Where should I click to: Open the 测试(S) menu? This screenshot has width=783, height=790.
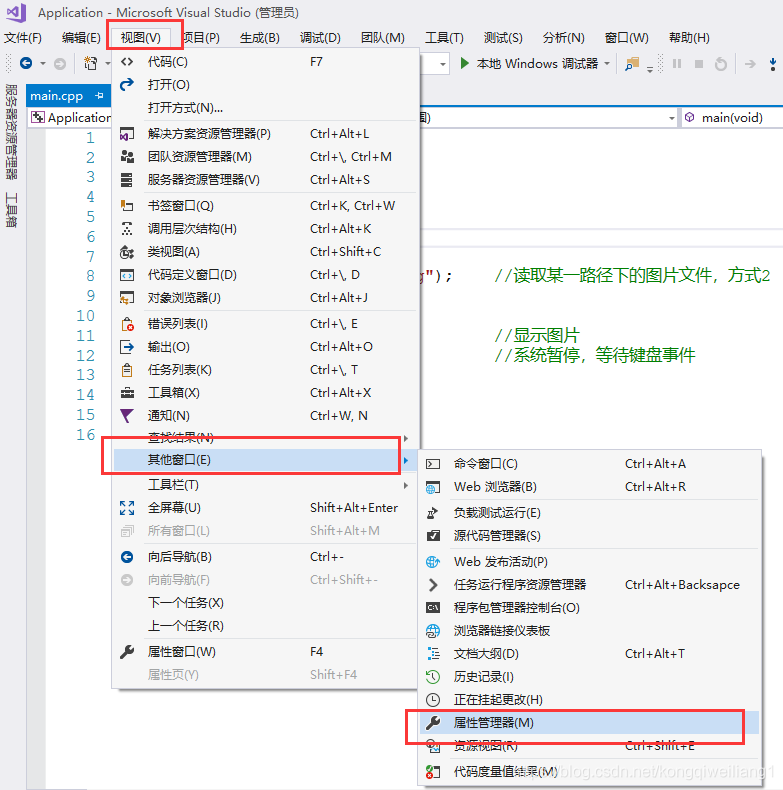click(503, 38)
